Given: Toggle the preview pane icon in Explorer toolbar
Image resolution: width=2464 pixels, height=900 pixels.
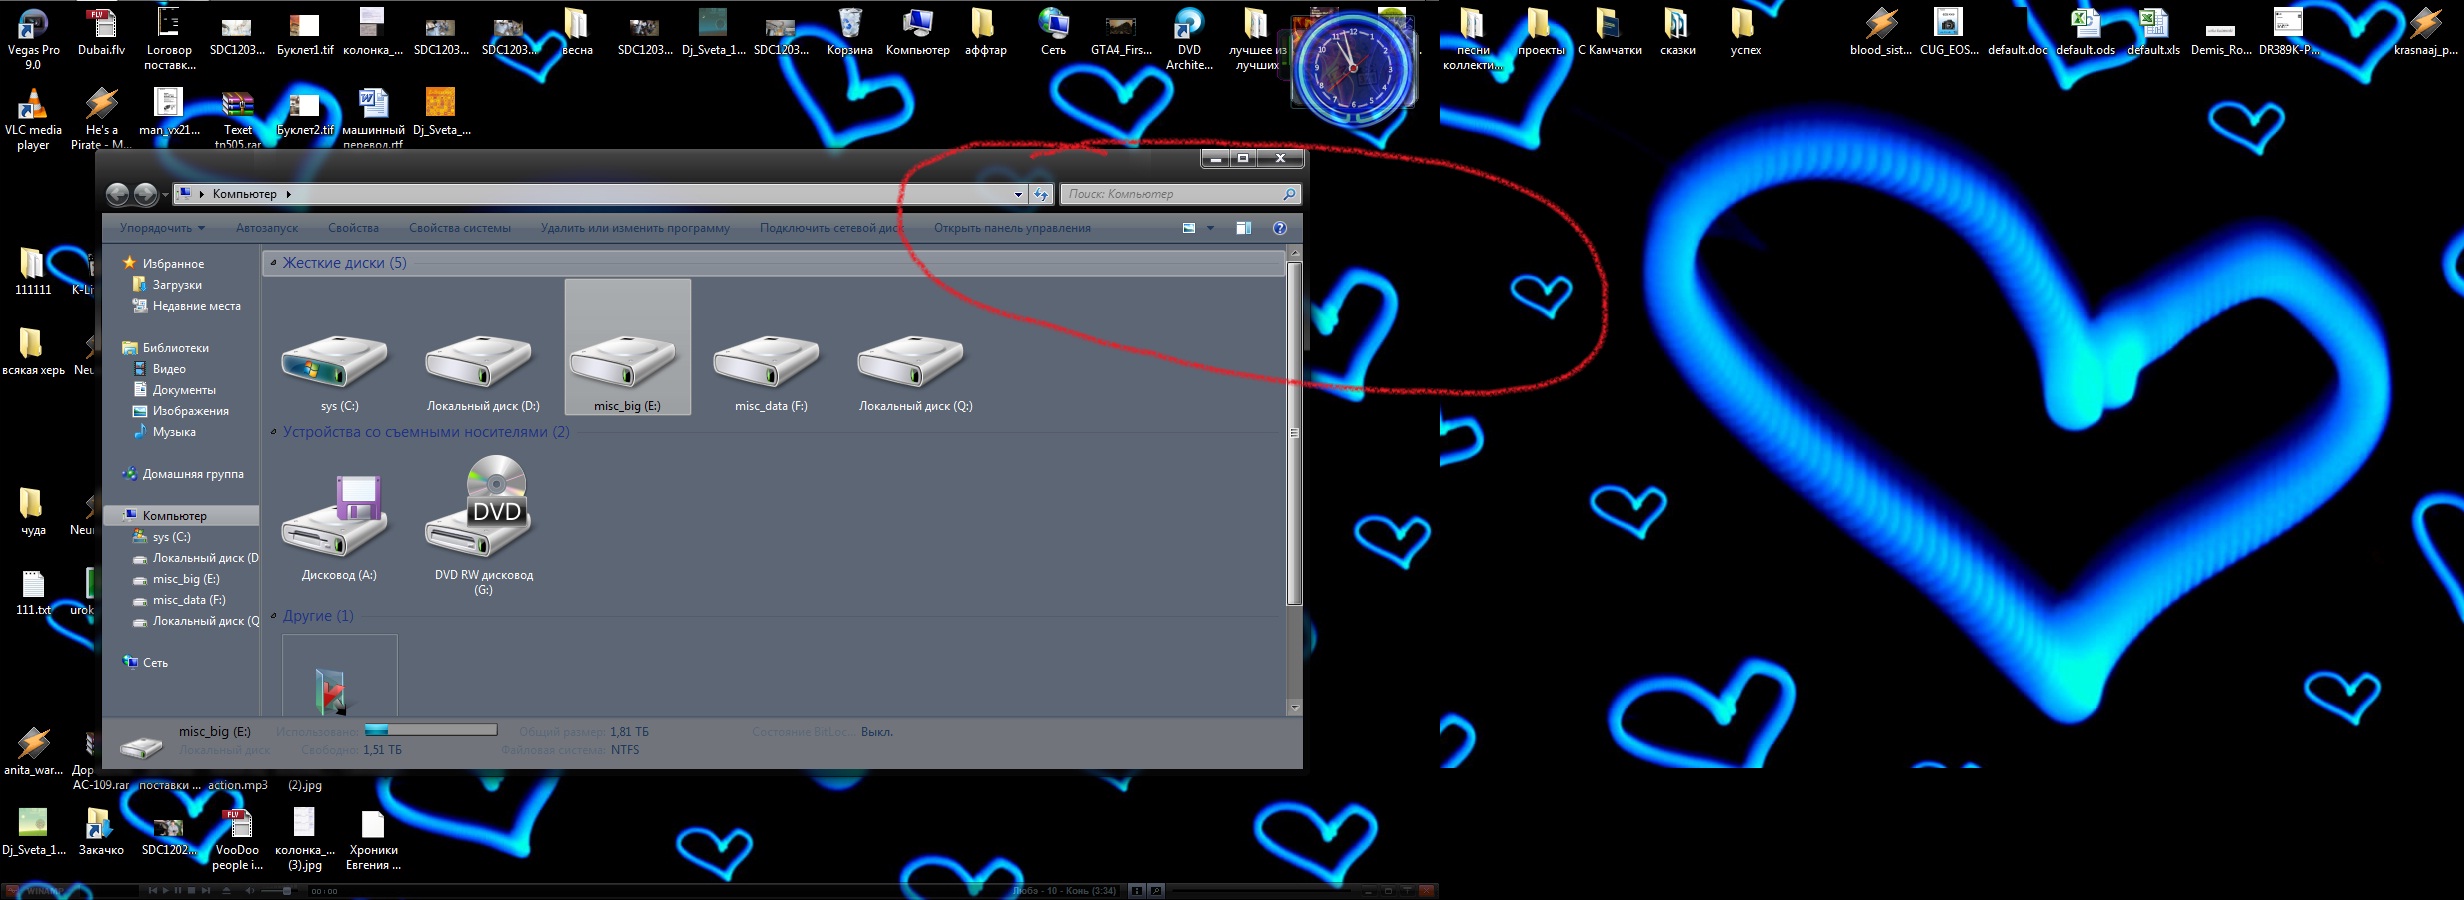Looking at the screenshot, I should tap(1243, 228).
